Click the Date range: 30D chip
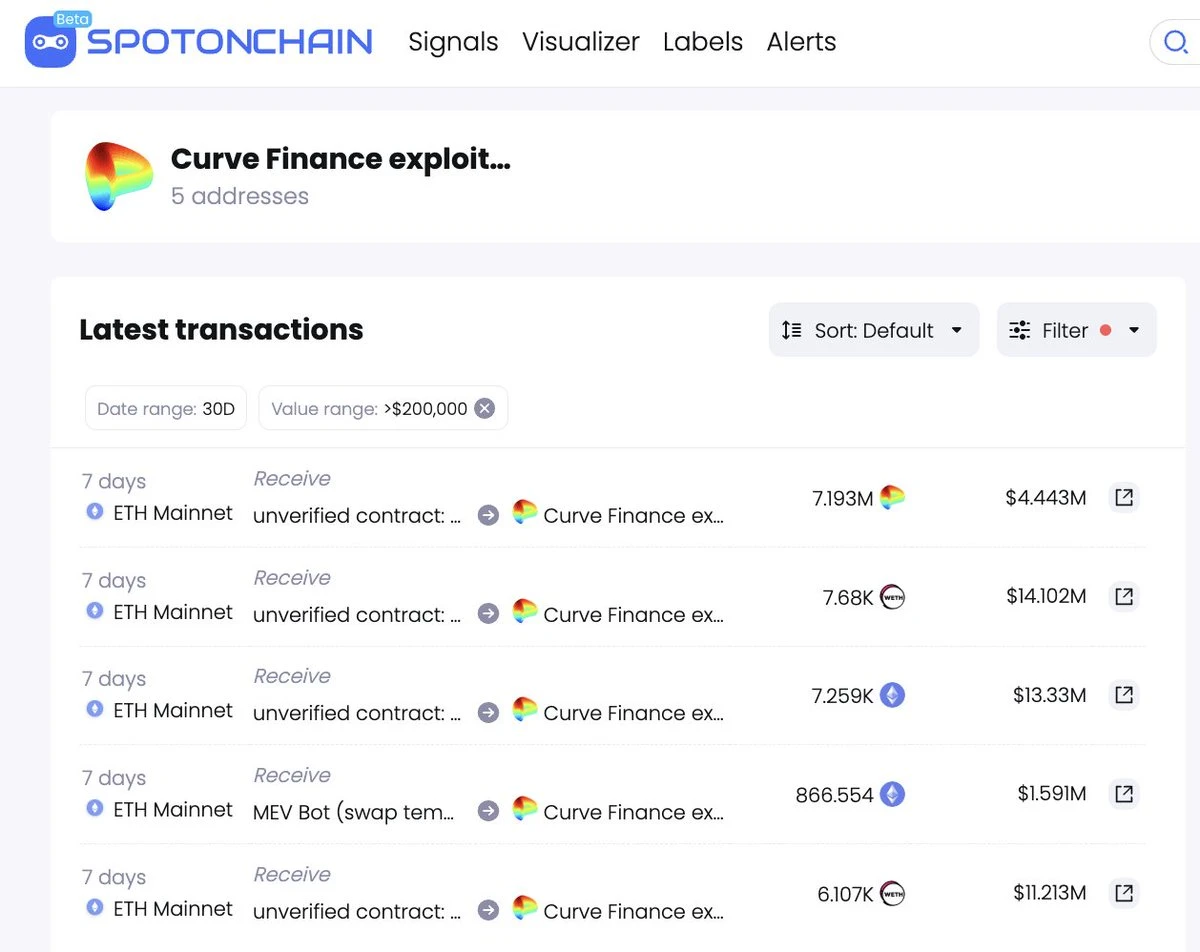 point(166,408)
